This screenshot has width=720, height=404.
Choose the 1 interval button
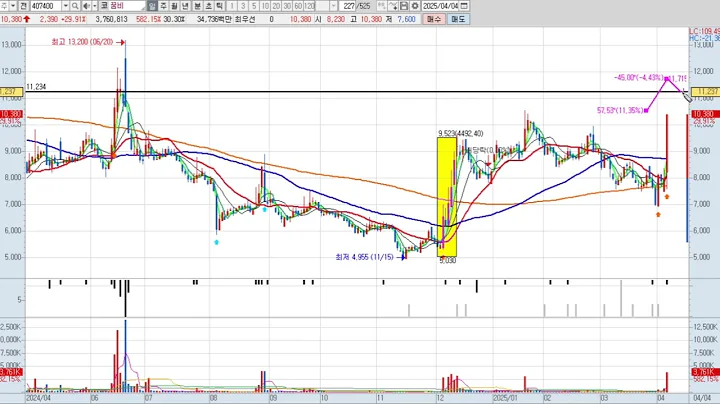coord(232,6)
